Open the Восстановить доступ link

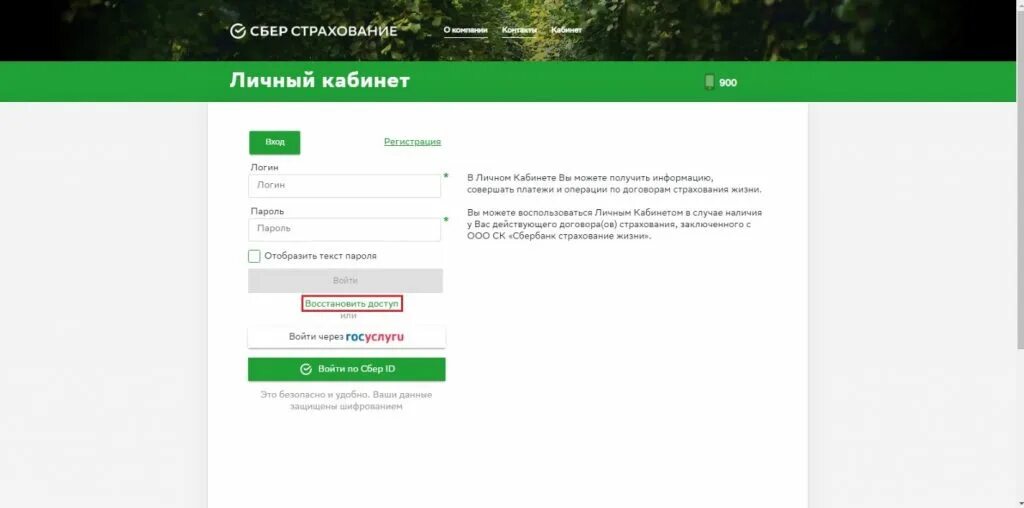(352, 304)
